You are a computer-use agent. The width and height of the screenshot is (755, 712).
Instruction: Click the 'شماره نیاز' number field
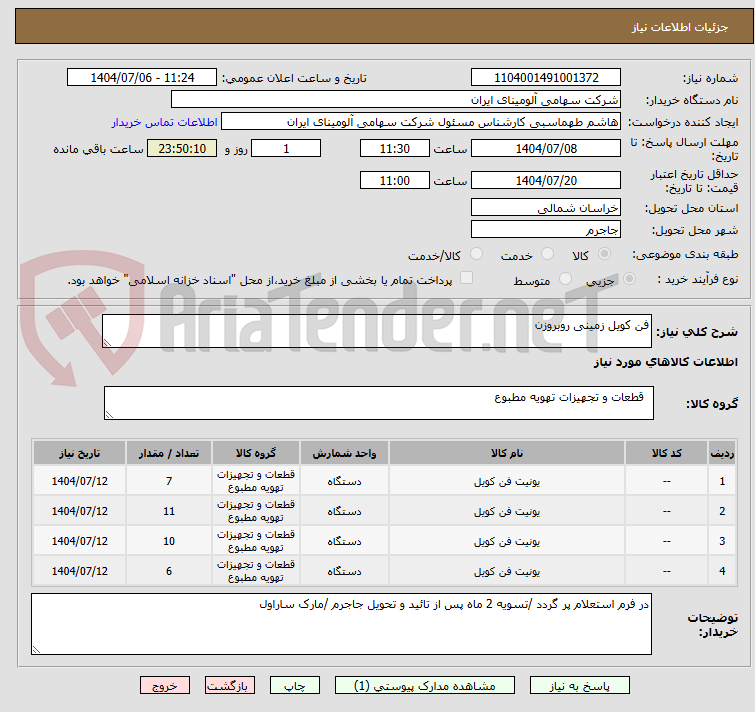pyautogui.click(x=545, y=78)
